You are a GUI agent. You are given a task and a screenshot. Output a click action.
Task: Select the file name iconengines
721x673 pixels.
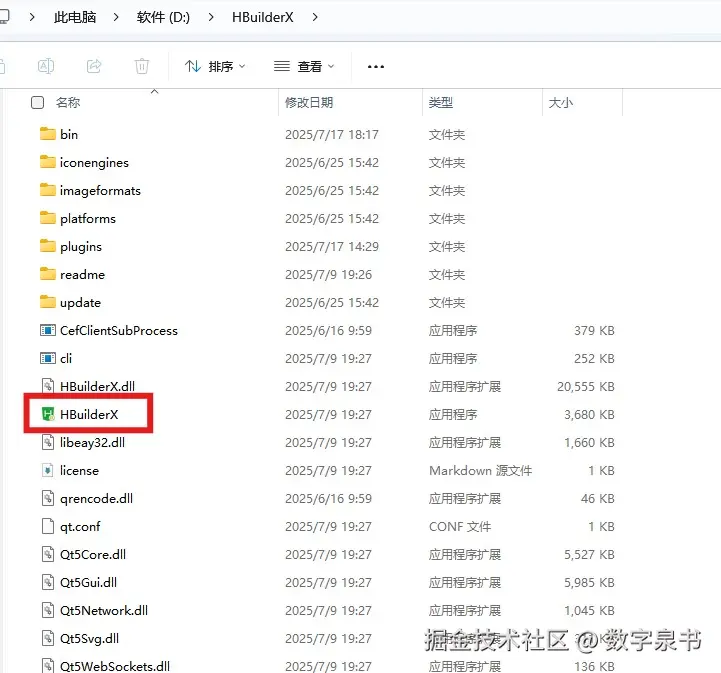pos(94,163)
